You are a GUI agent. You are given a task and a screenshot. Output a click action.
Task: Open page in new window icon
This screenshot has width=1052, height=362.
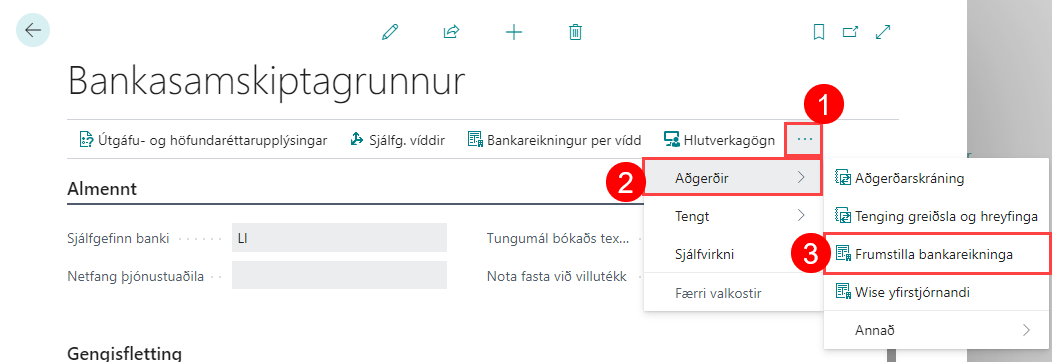[851, 32]
